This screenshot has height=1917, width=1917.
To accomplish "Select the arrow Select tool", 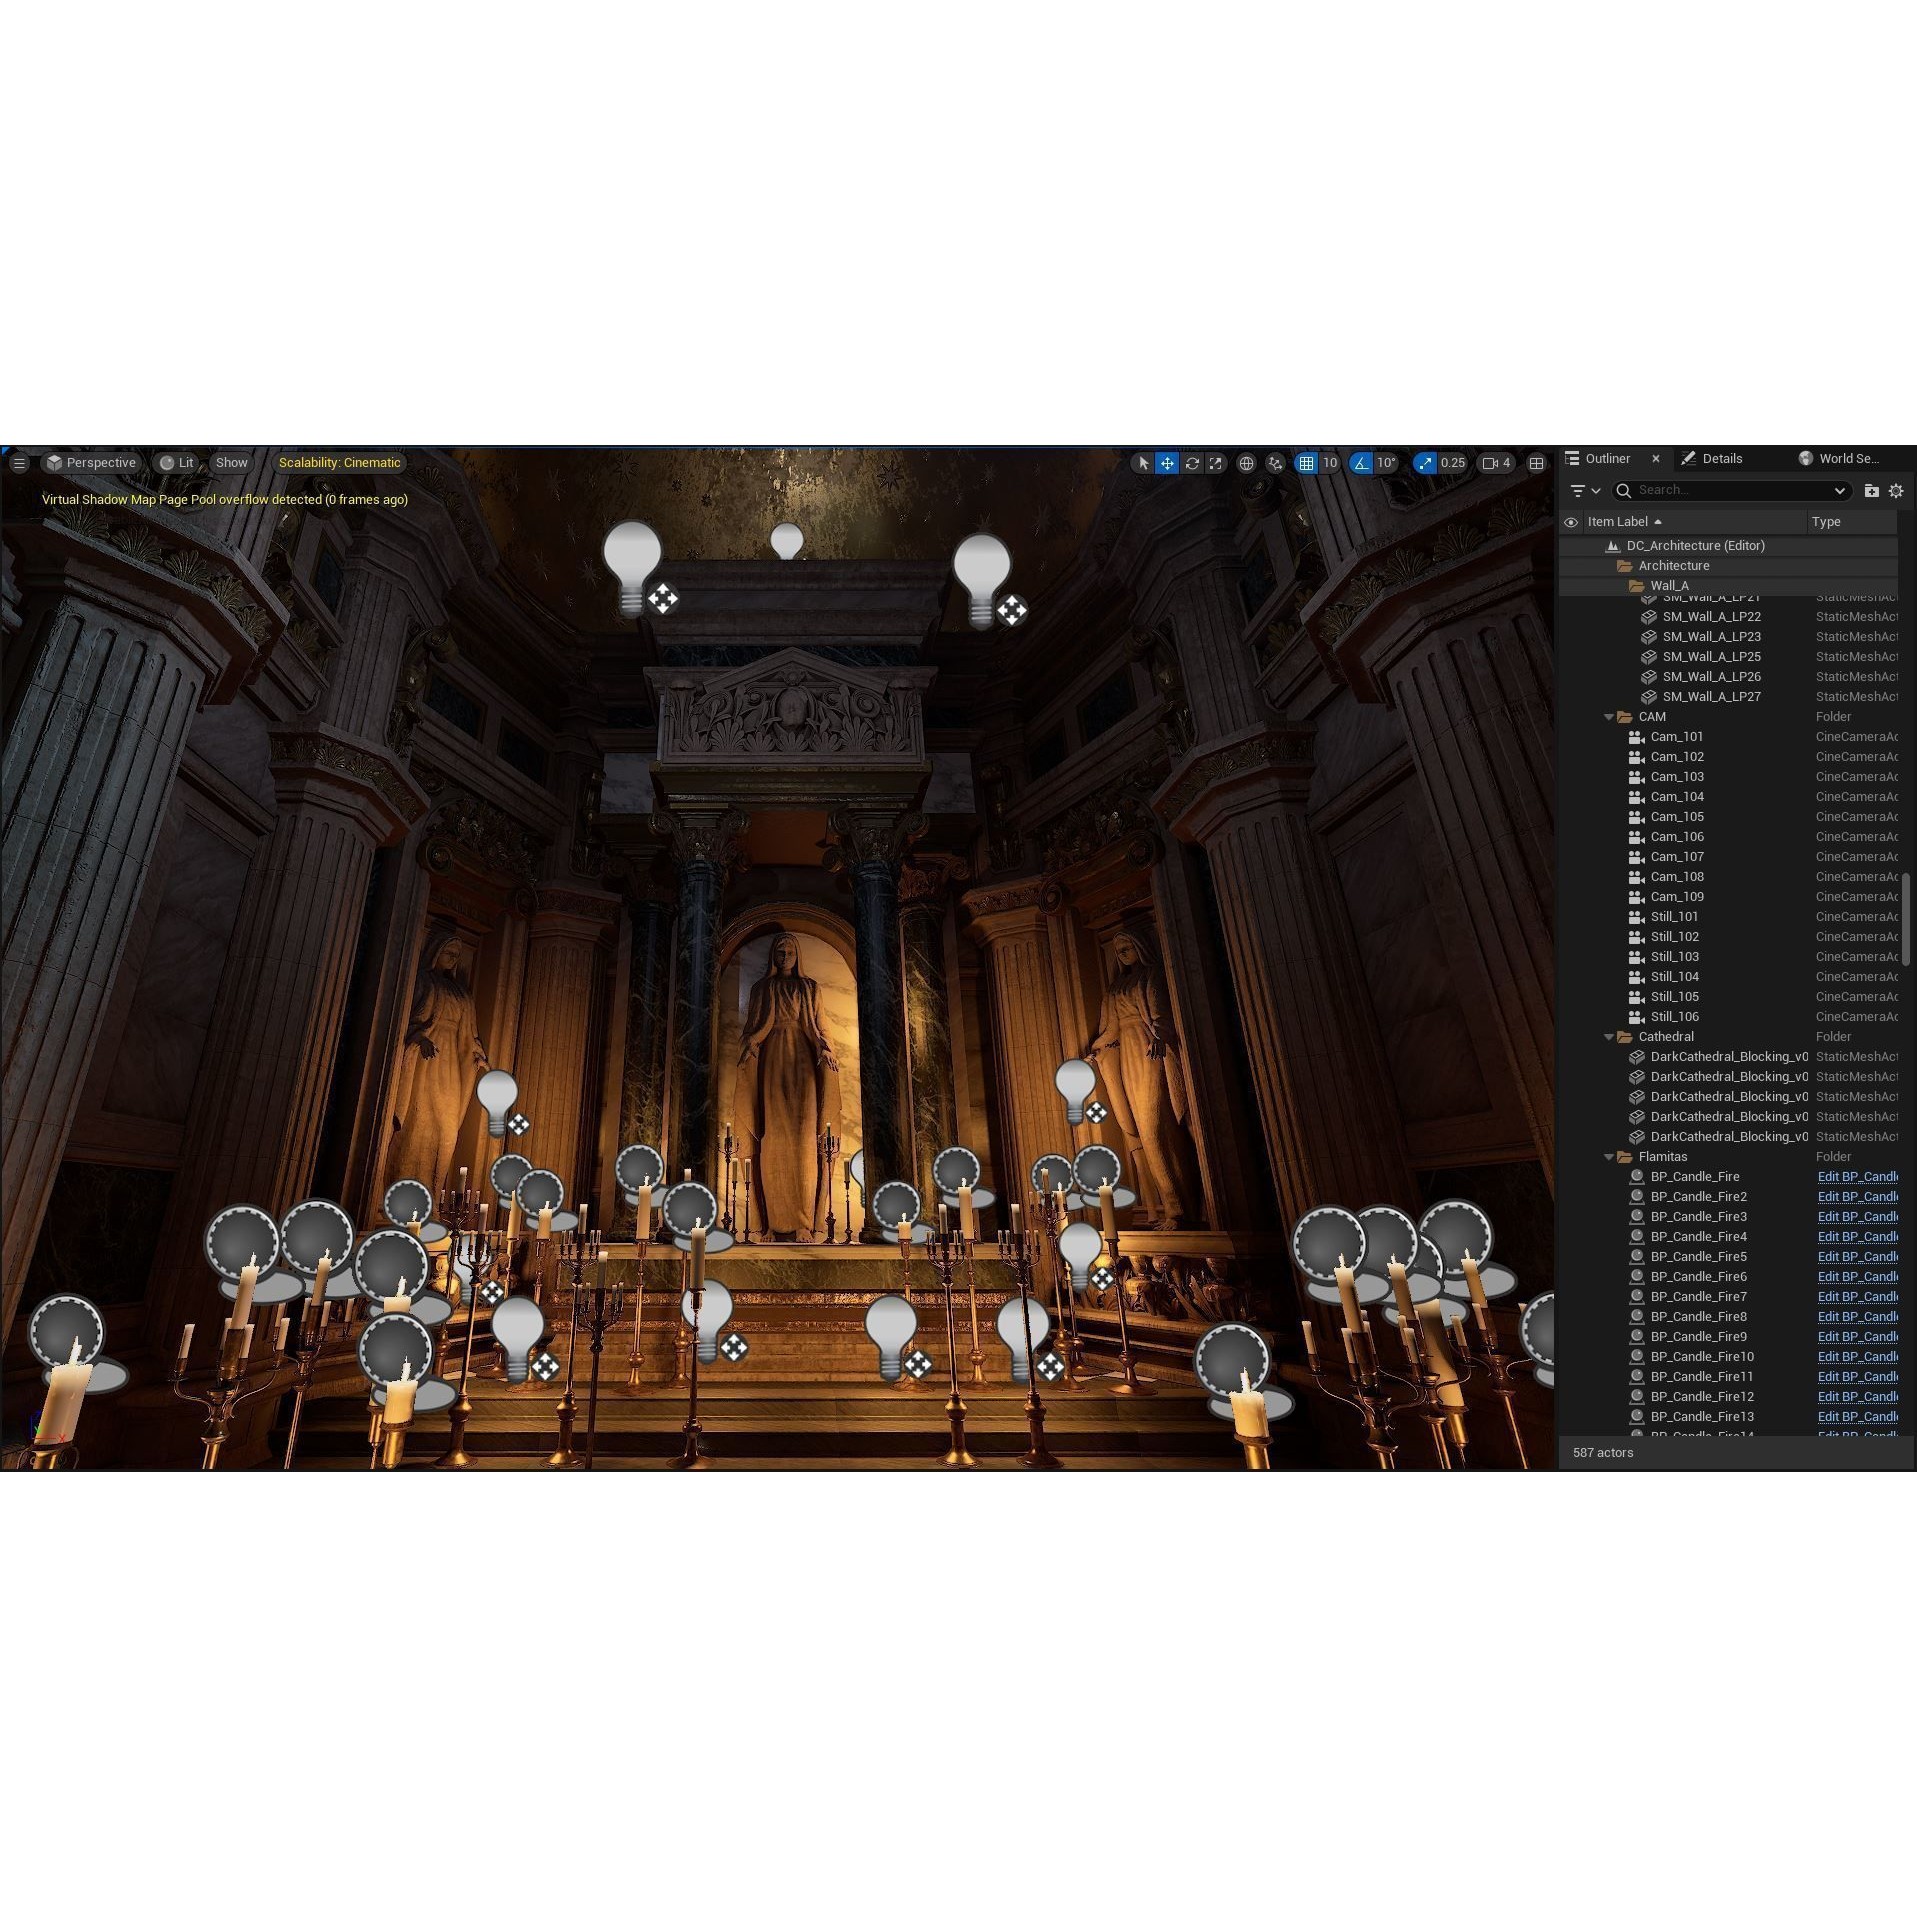I will tap(1141, 462).
